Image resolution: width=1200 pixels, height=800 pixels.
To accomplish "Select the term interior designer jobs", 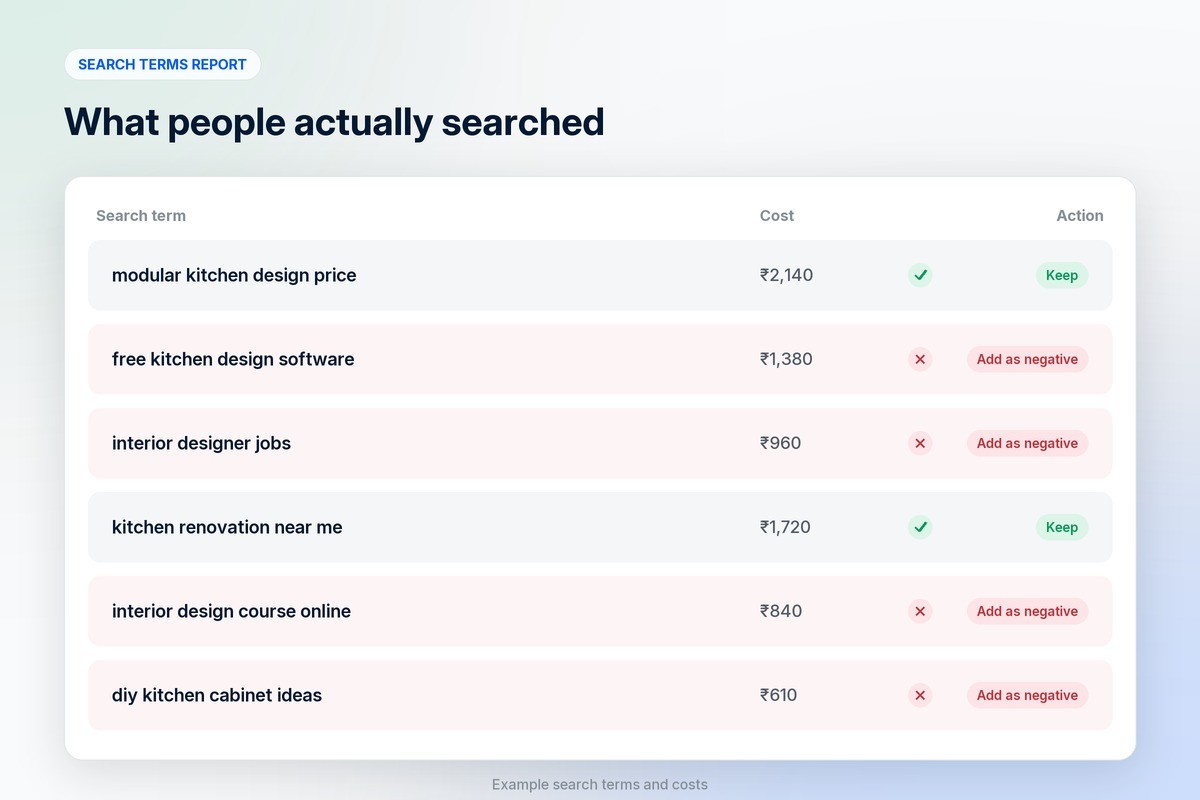I will coord(201,443).
